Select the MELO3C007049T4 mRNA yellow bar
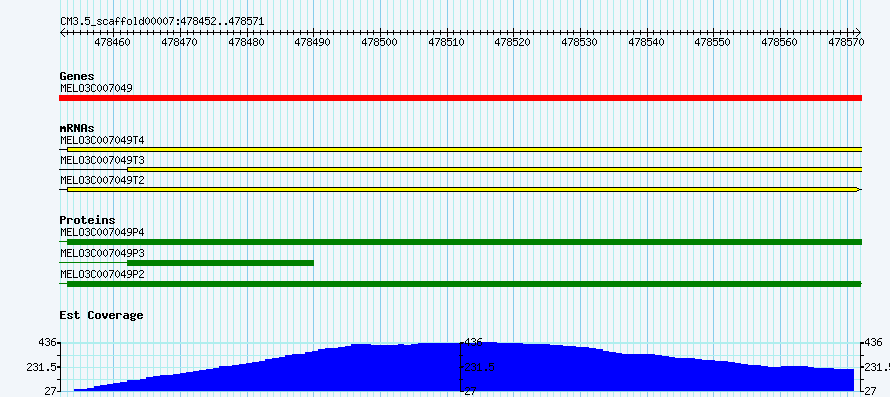Screen dimensions: 890x397 pos(464,149)
